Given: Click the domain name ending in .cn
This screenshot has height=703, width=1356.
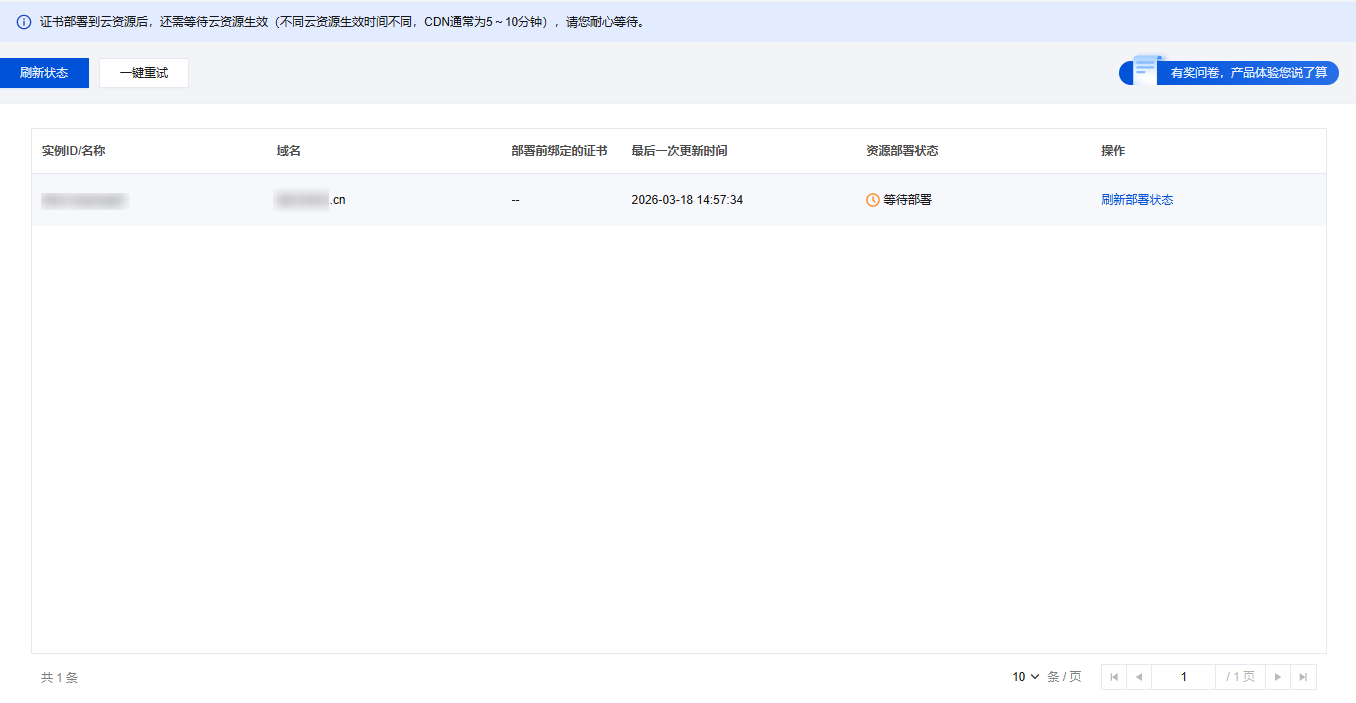Looking at the screenshot, I should [311, 200].
